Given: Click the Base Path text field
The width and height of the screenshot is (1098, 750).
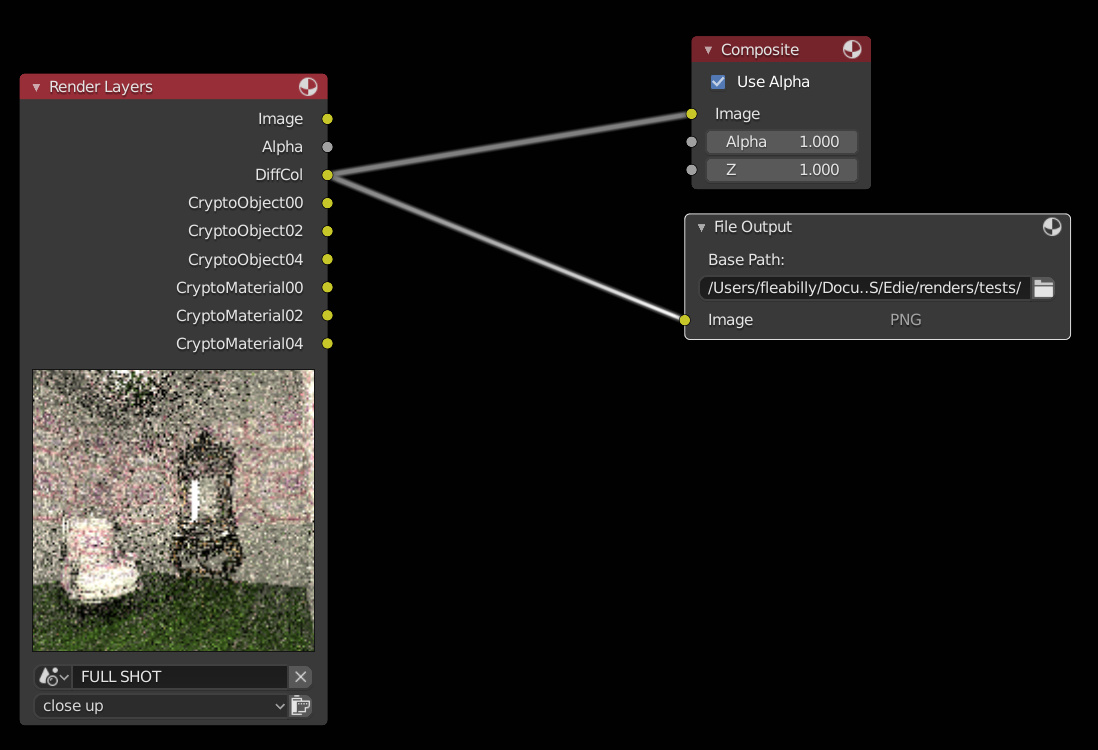Looking at the screenshot, I should pos(865,288).
